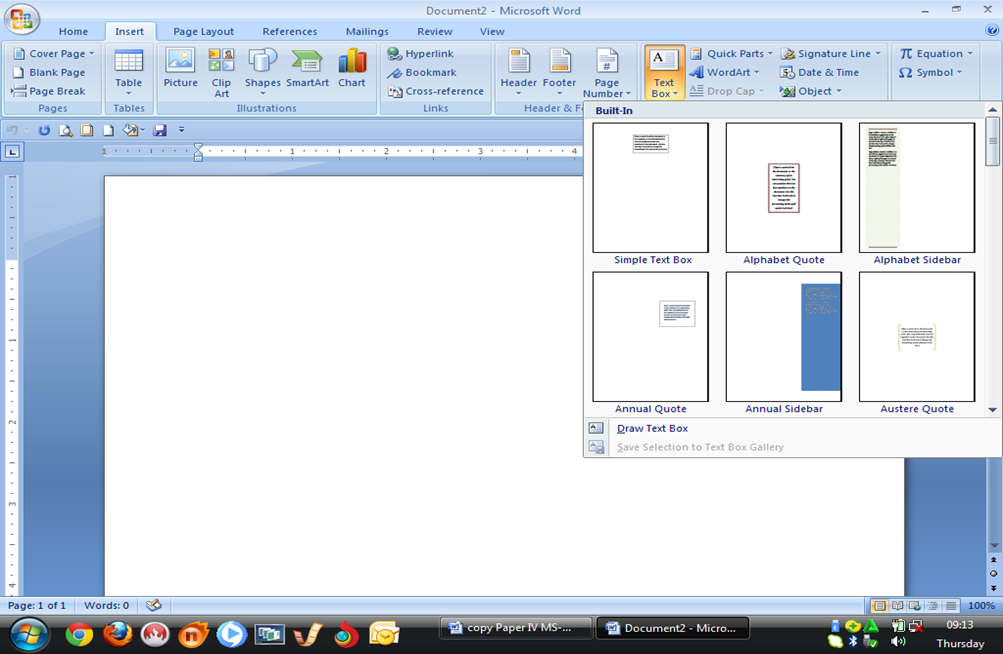Open the Shapes gallery
This screenshot has width=1003, height=654.
click(262, 72)
